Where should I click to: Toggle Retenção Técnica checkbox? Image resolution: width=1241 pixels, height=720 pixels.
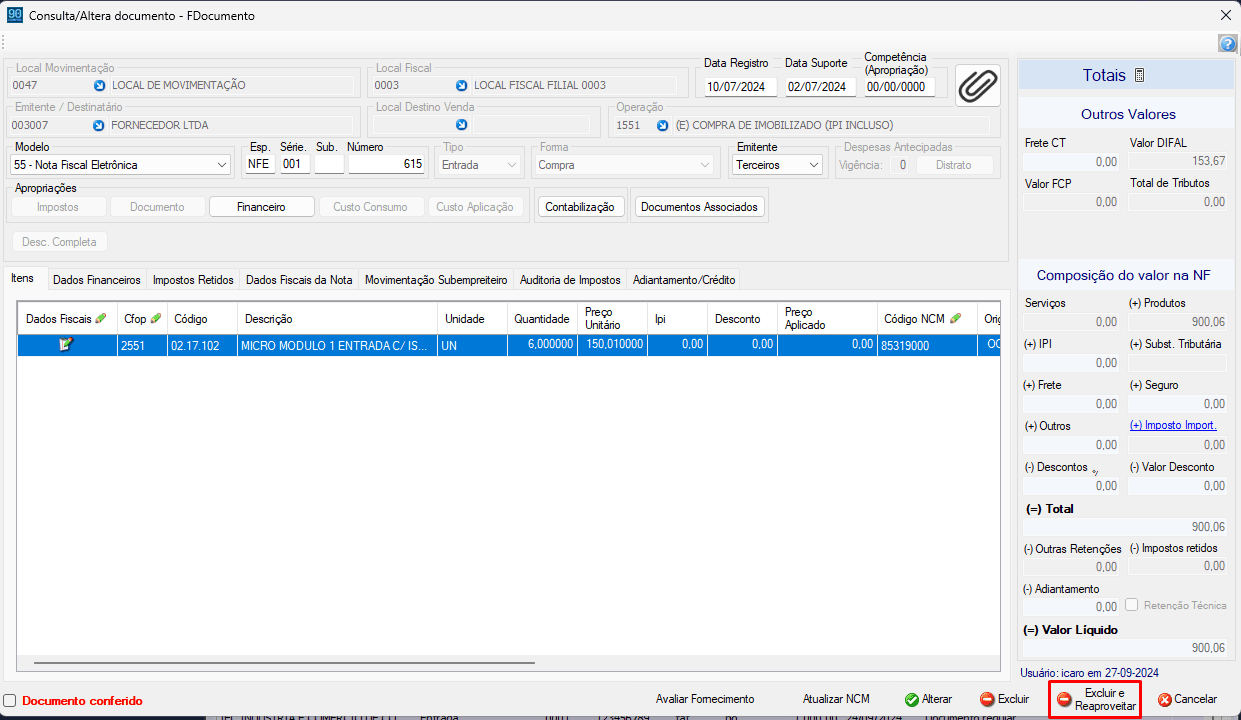tap(1131, 604)
